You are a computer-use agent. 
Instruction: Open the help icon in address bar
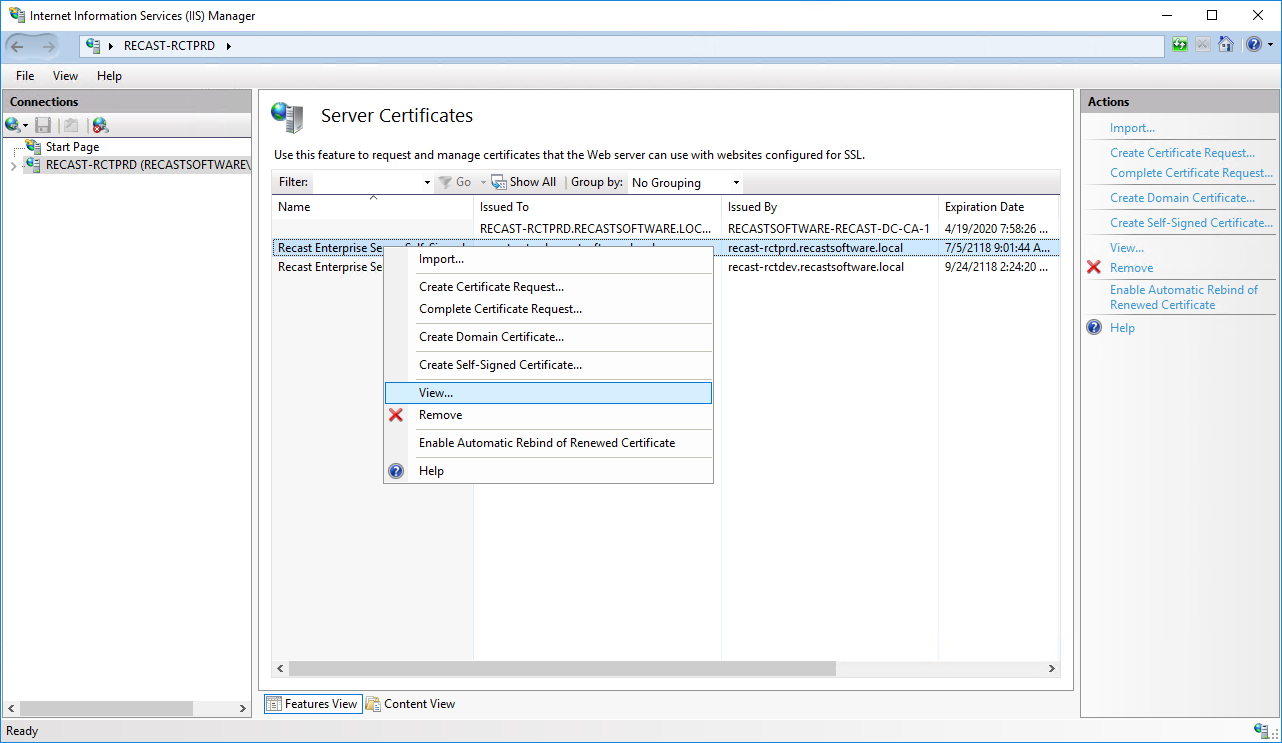tap(1253, 45)
